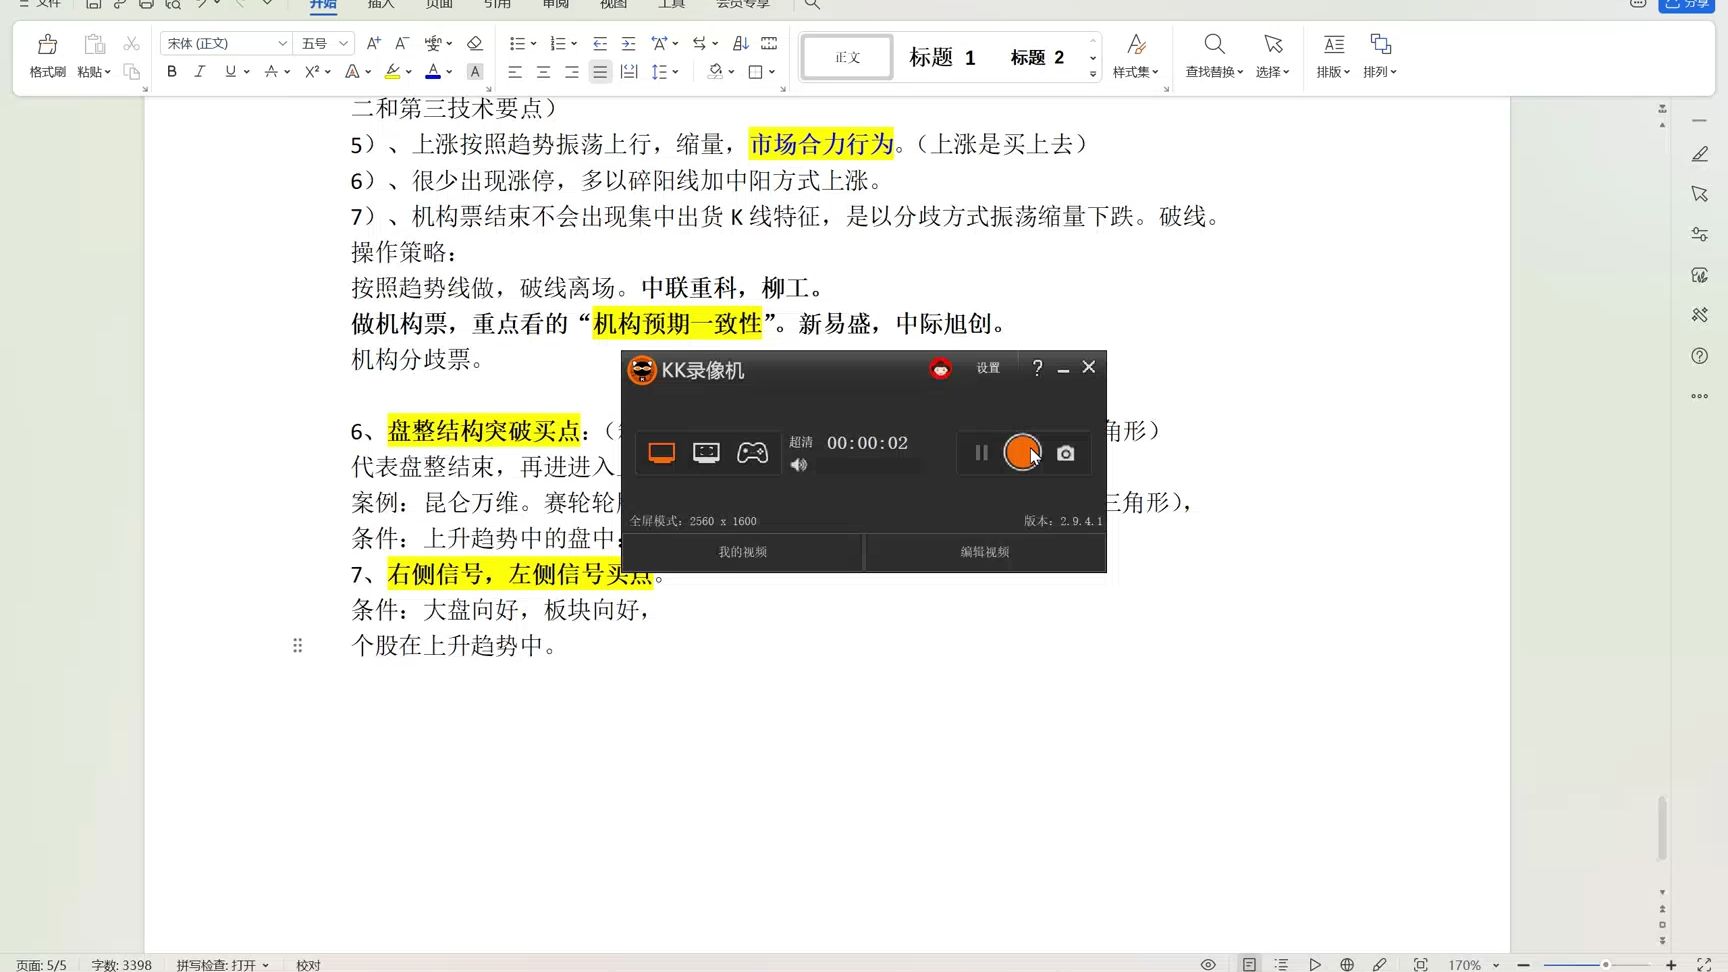Click 编辑视频 button in KK录像机
Image resolution: width=1728 pixels, height=972 pixels.
[985, 551]
